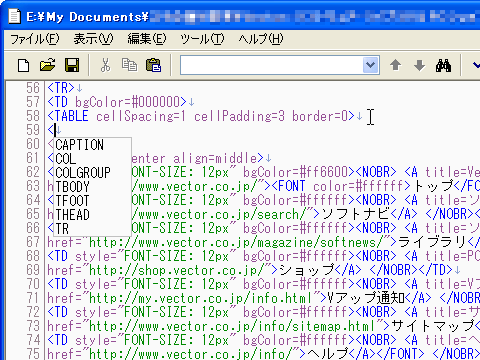Image resolution: width=480 pixels, height=360 pixels.
Task: Paste clipboard with the paste icon
Action: [153, 65]
